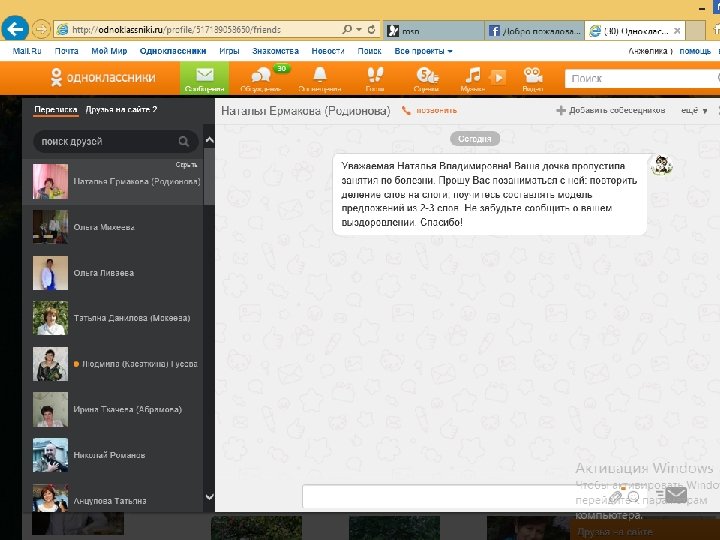Click Николай Романов avatar photo
Screen dimensions: 720x540
50,455
